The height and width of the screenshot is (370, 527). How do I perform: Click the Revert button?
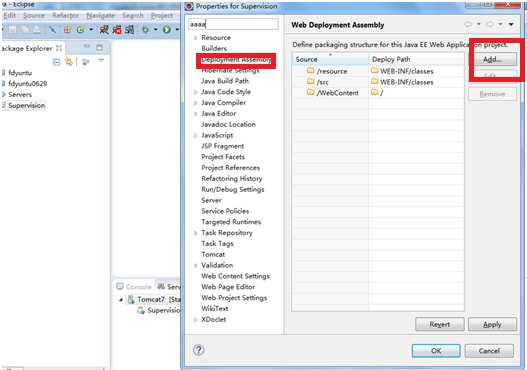pyautogui.click(x=439, y=324)
